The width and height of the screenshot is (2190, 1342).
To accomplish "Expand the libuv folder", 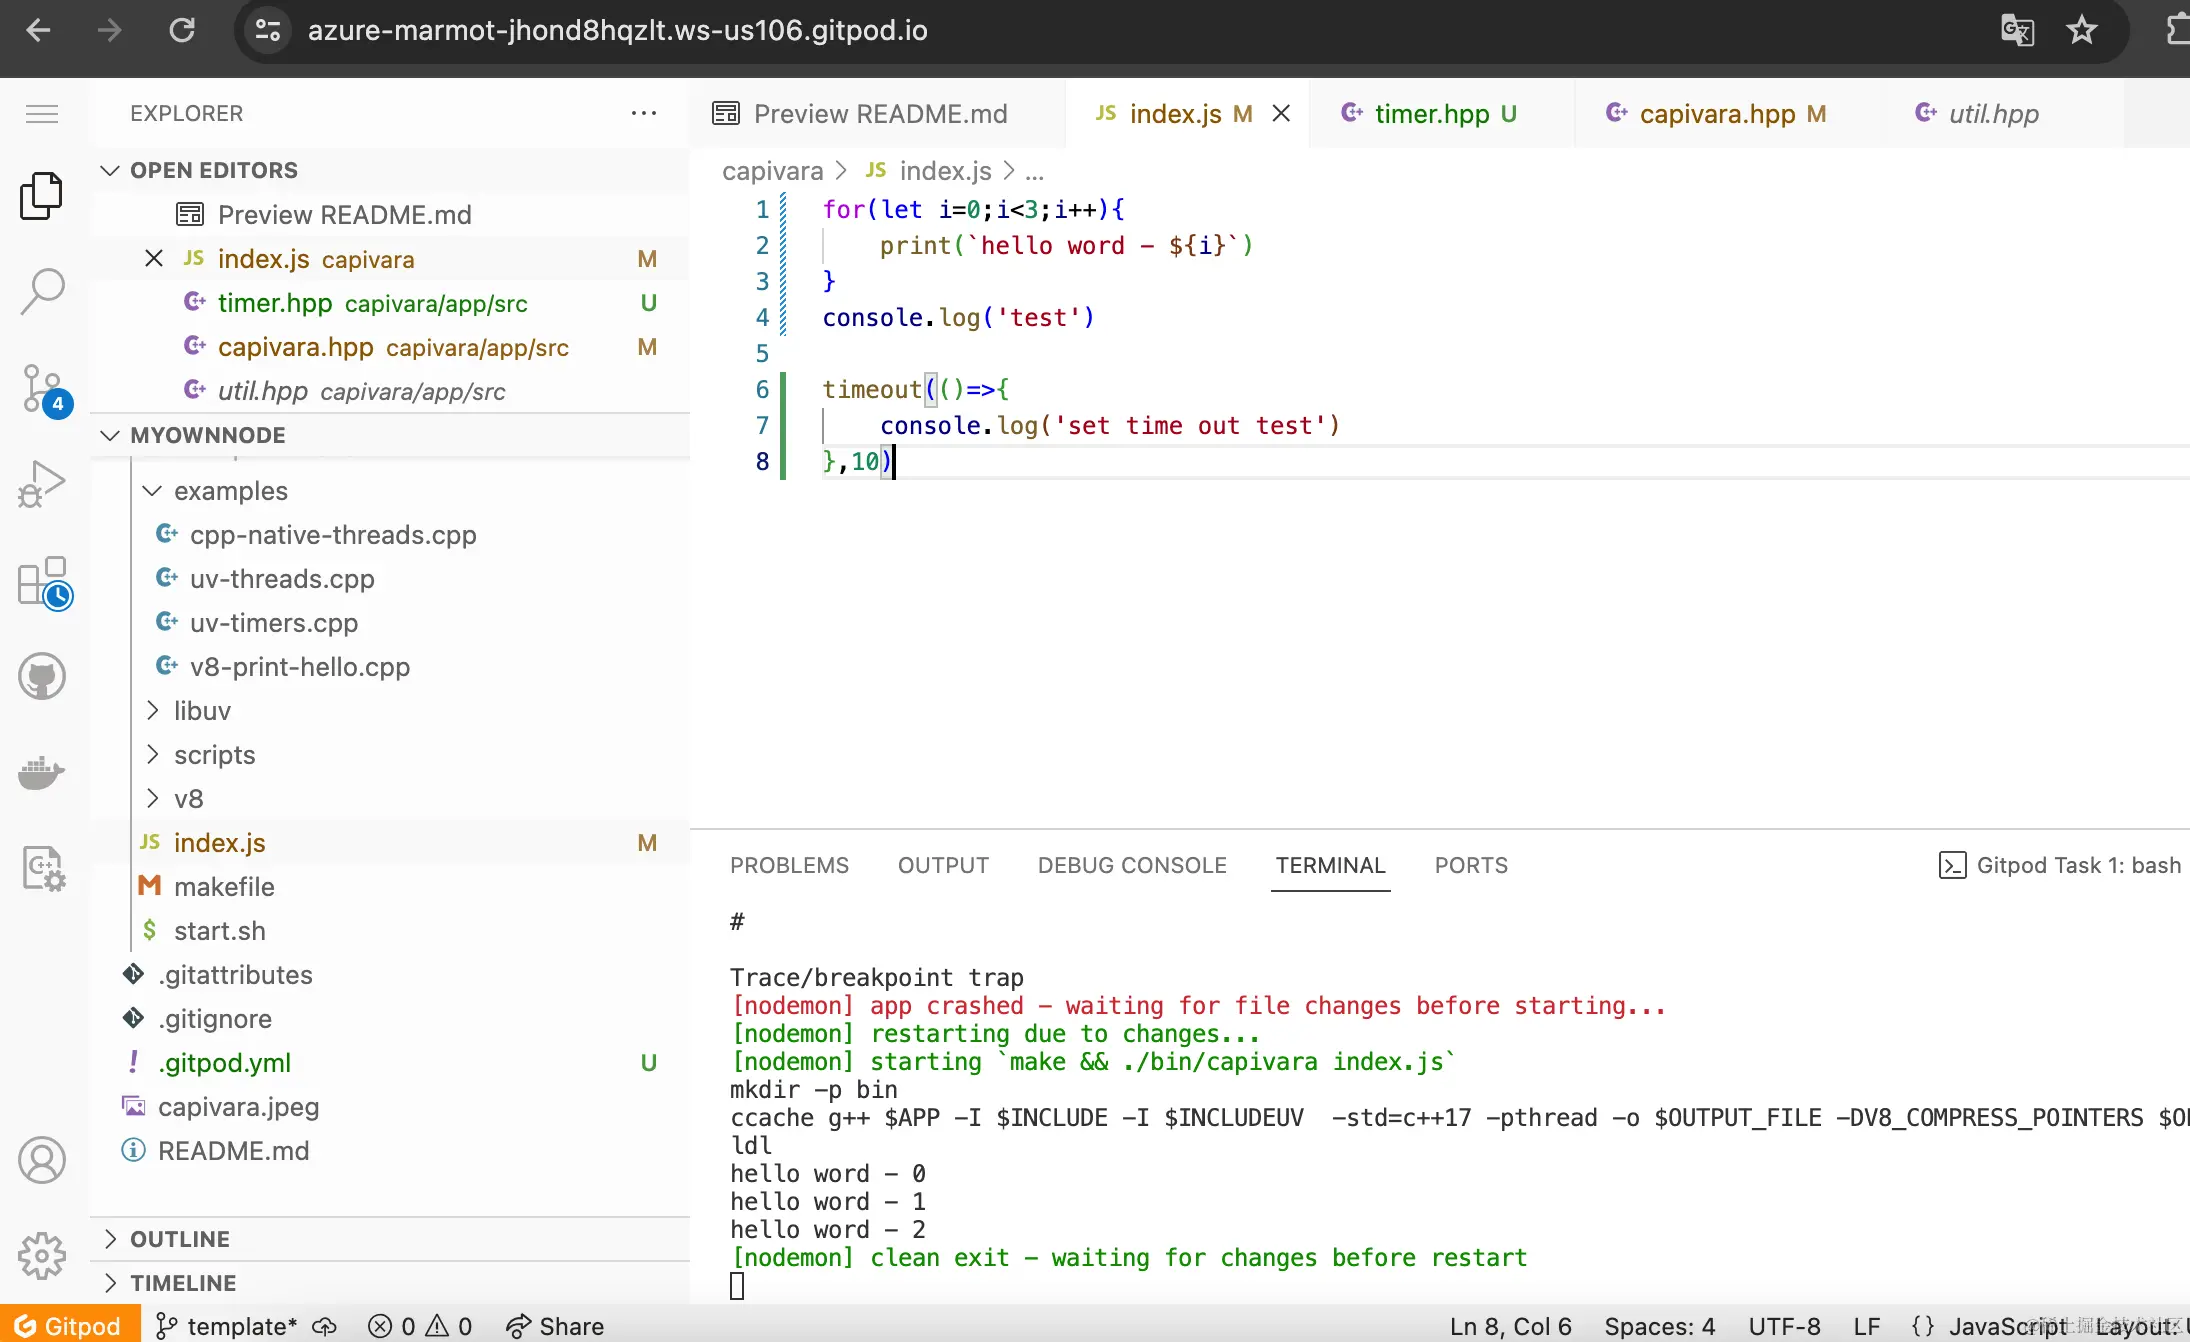I will coord(202,711).
